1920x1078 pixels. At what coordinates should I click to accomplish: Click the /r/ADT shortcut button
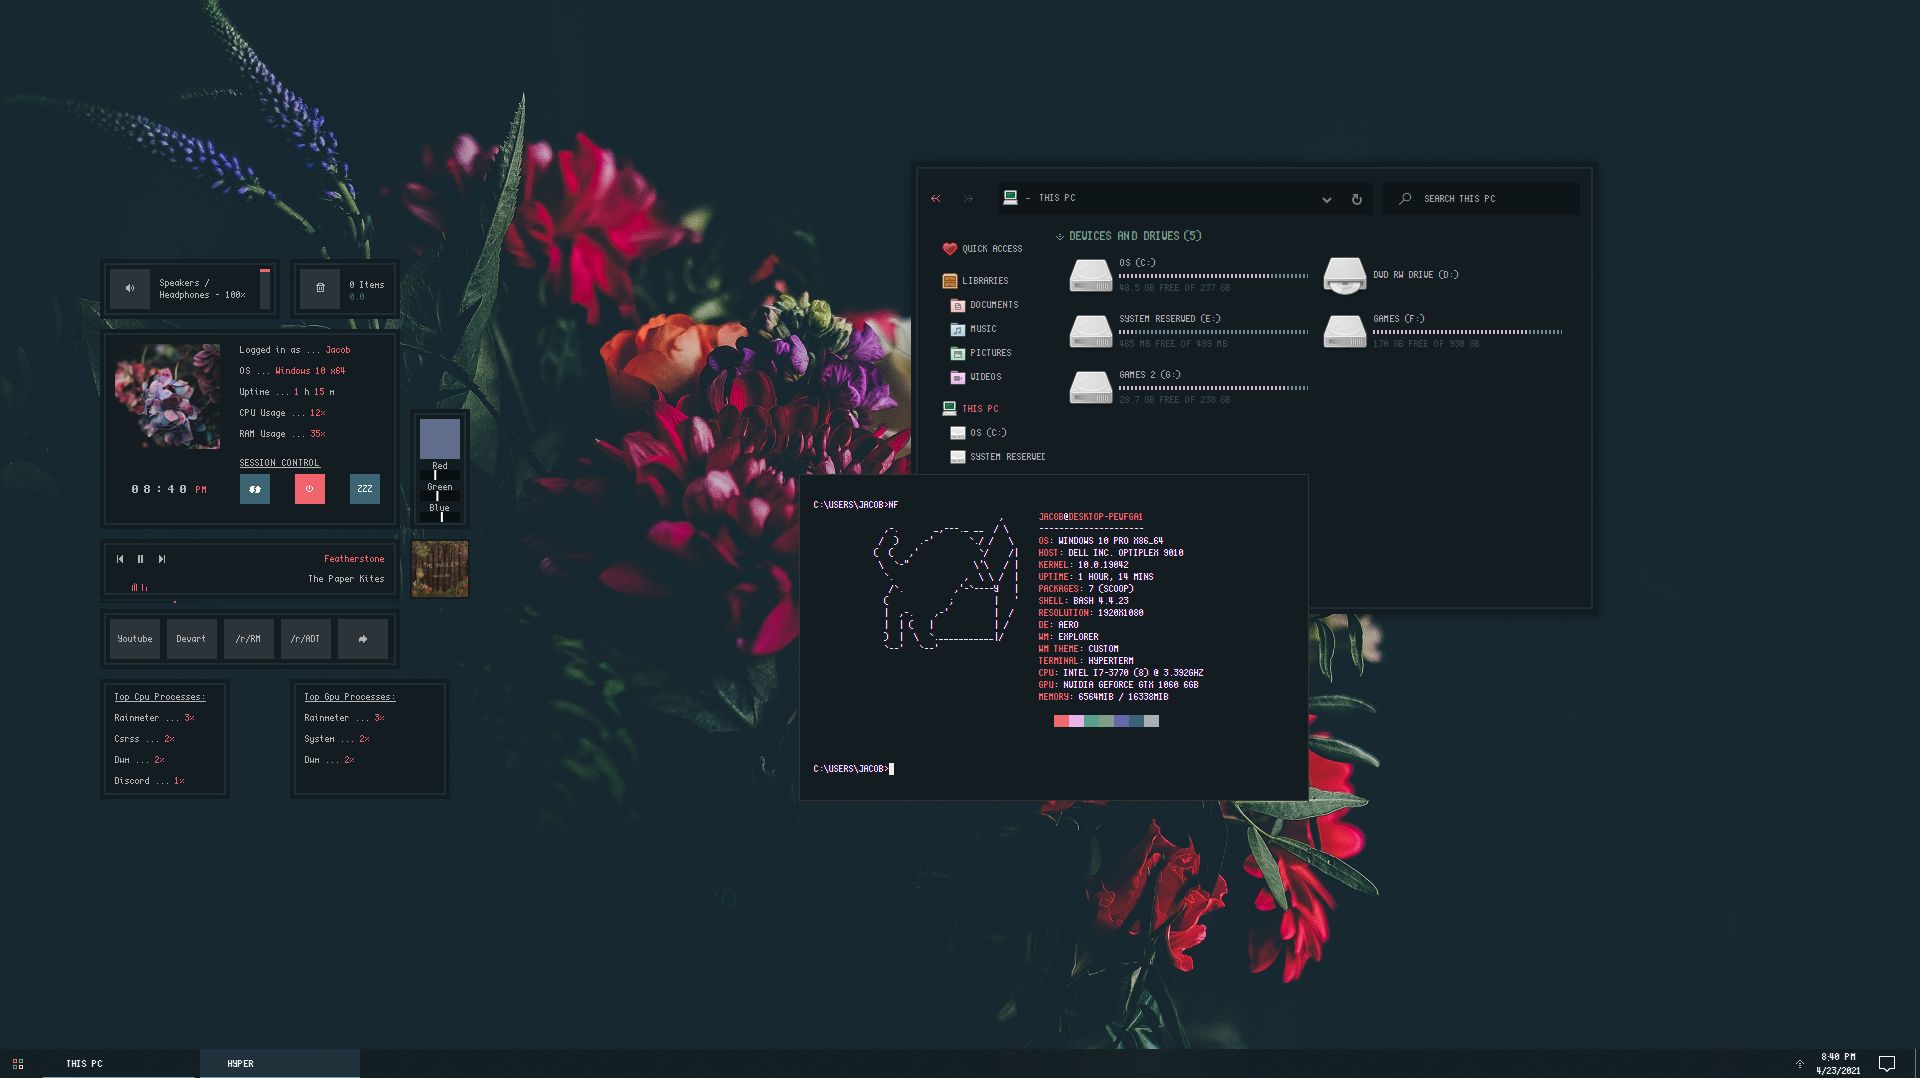305,638
